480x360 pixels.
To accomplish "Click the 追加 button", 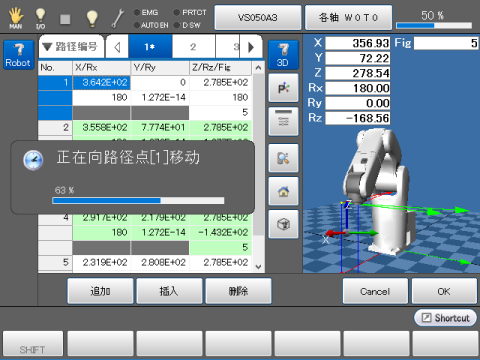I will click(x=100, y=291).
